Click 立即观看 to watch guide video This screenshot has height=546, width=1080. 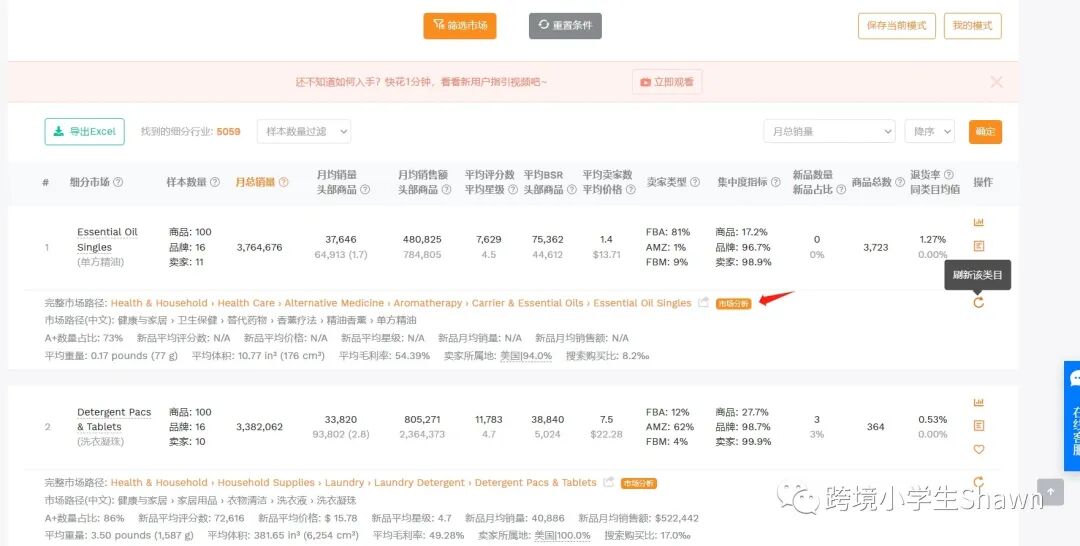667,82
